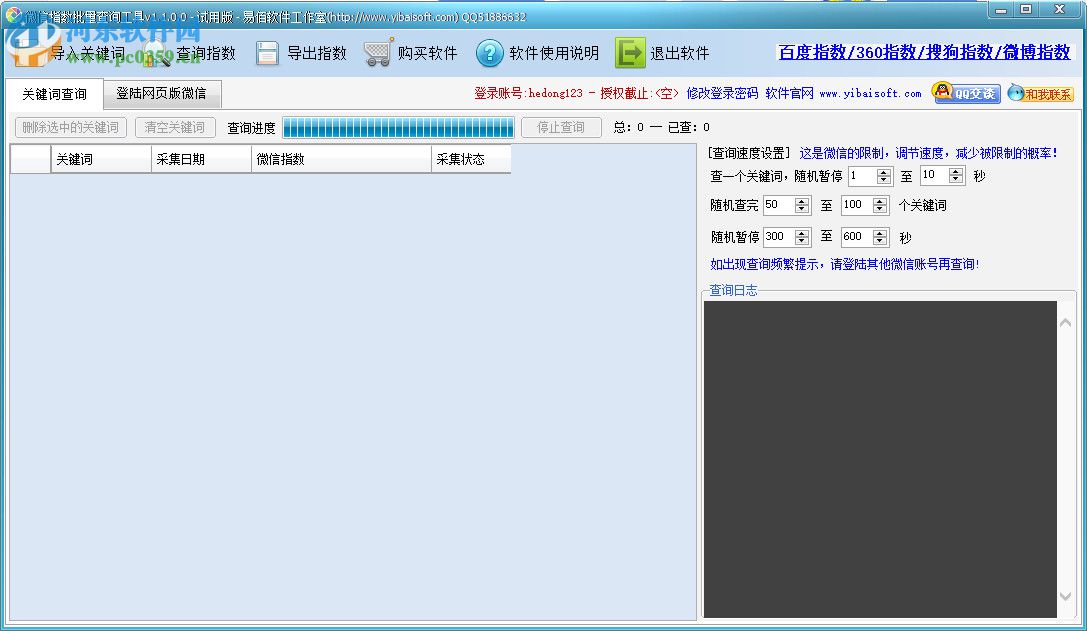Viewport: 1087px width, 631px height.
Task: Sort by the 关键词 column header
Action: pos(101,159)
